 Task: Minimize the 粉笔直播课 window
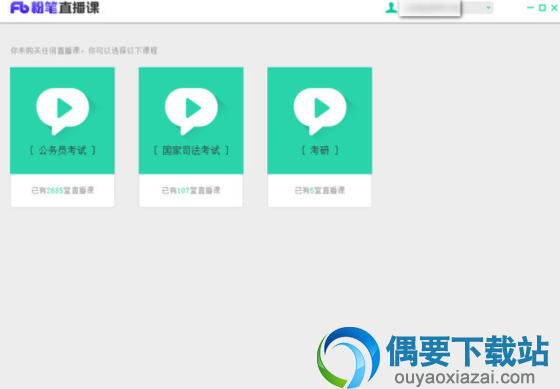(x=530, y=8)
